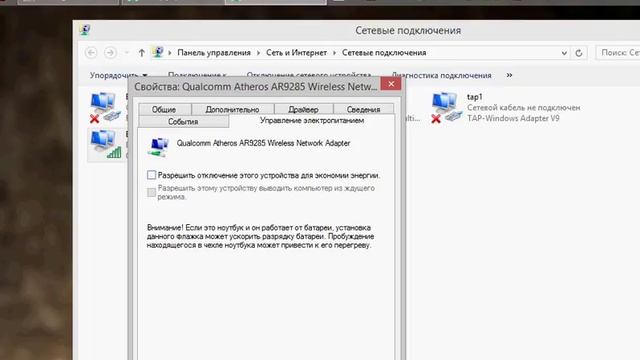The image size is (640, 360).
Task: Click the Свойства dialog title bar
Action: click(256, 87)
